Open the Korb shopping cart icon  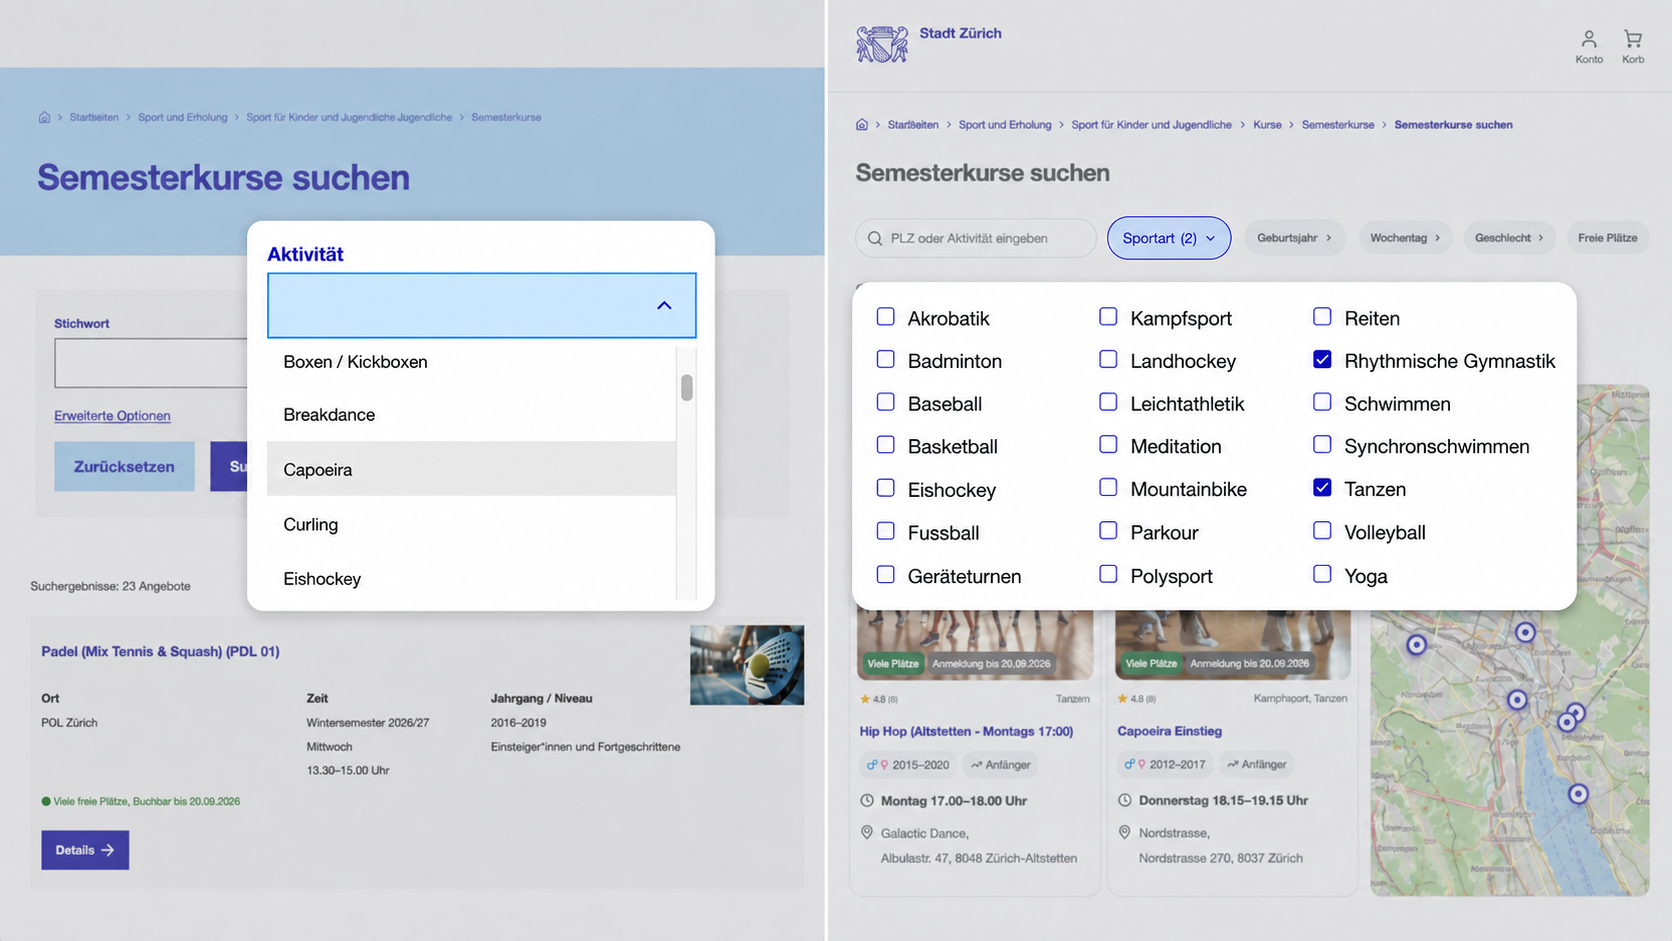[x=1633, y=46]
